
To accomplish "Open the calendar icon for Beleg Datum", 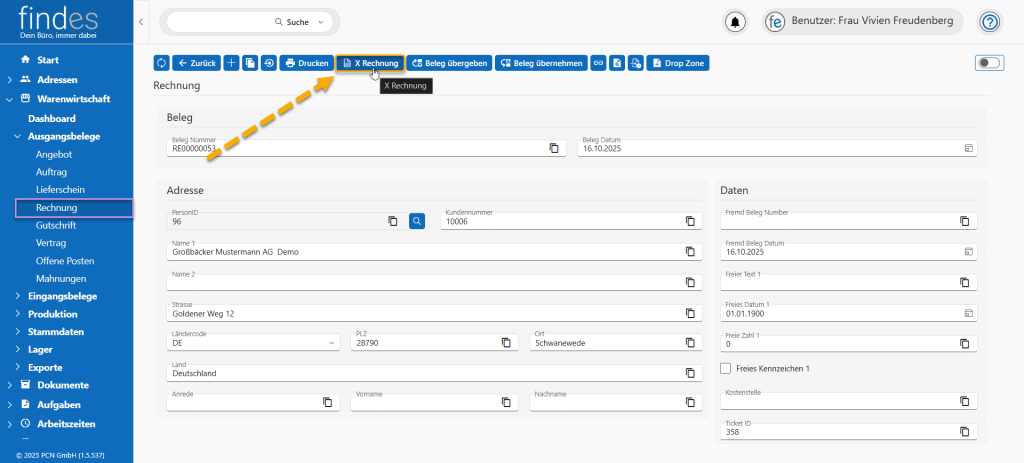I will [968, 148].
